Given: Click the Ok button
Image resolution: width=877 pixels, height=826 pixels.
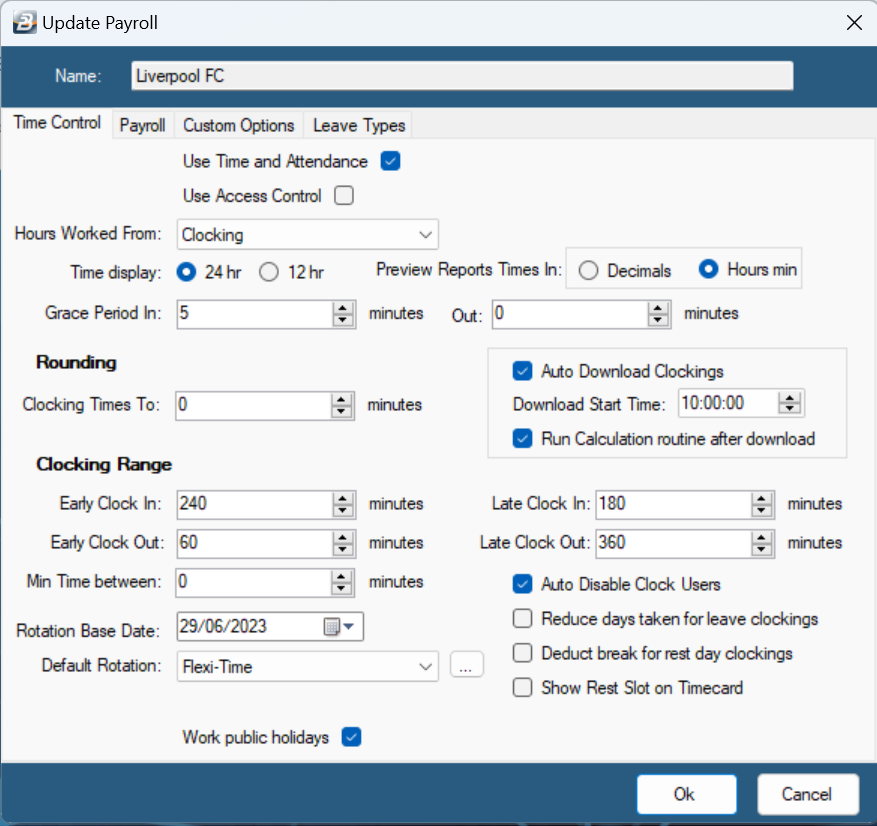Looking at the screenshot, I should [686, 794].
